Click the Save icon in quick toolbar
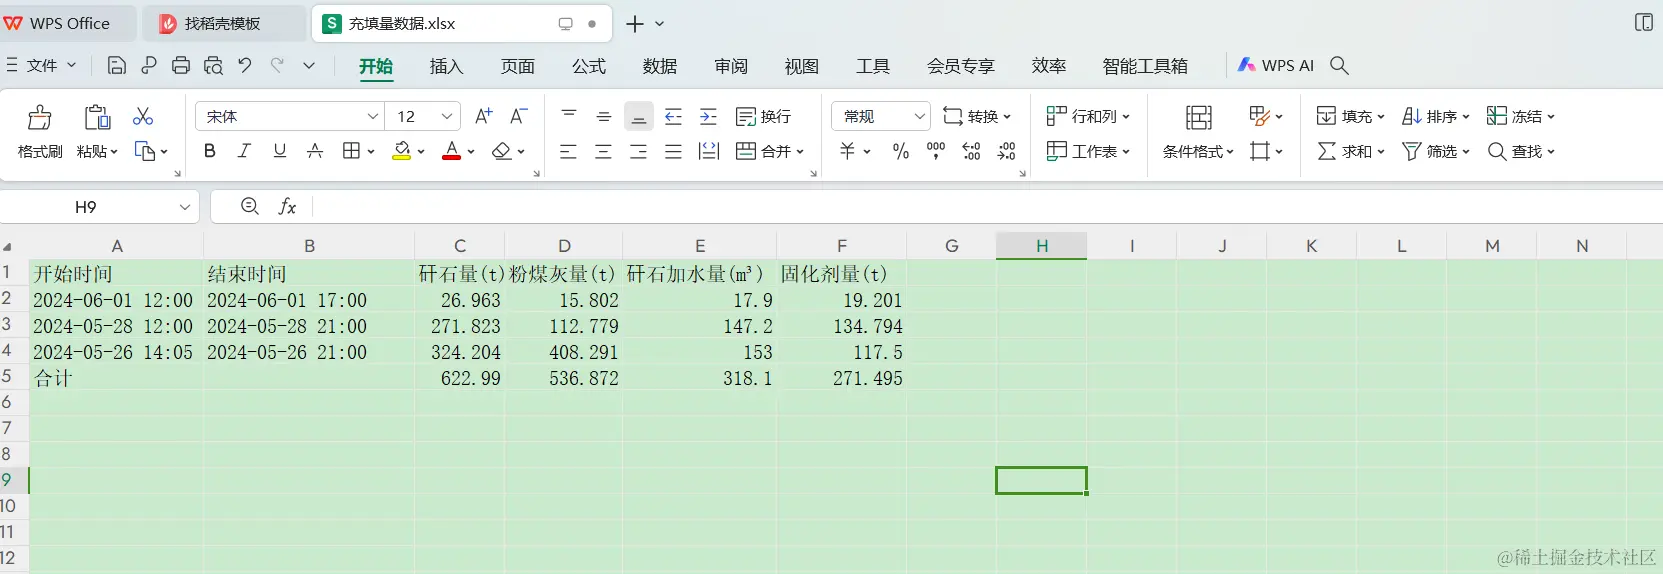1663x574 pixels. 117,65
